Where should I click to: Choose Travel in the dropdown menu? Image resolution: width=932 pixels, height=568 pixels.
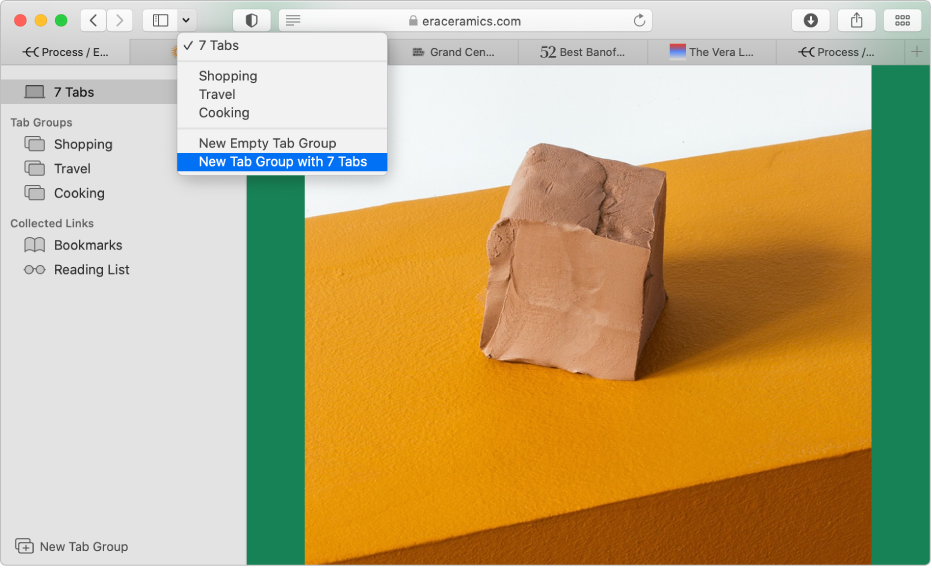coord(282,94)
